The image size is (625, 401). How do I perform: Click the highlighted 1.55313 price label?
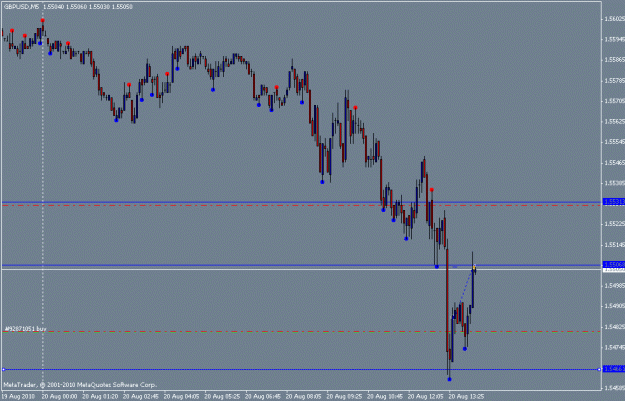click(x=614, y=202)
